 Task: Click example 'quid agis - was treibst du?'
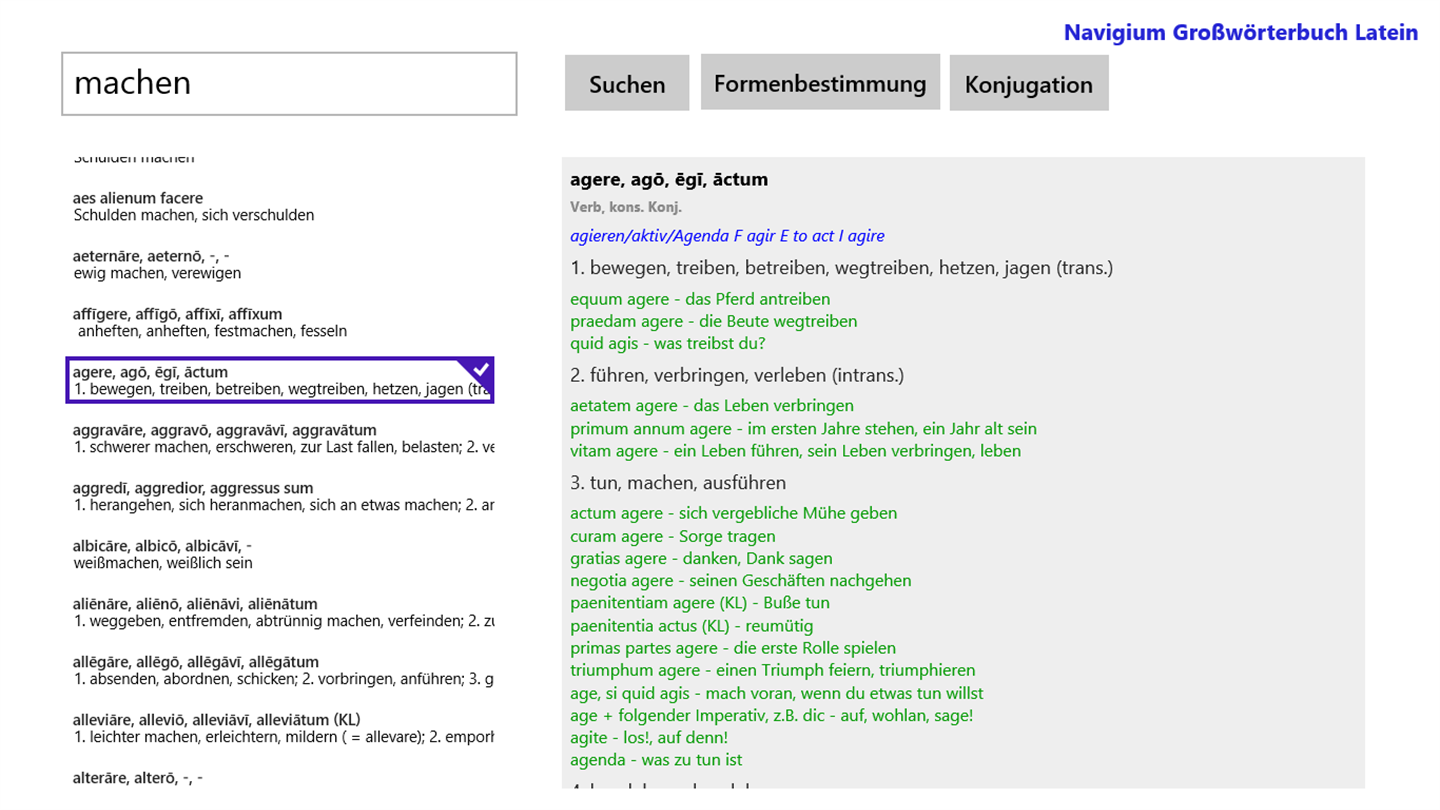[x=667, y=343]
